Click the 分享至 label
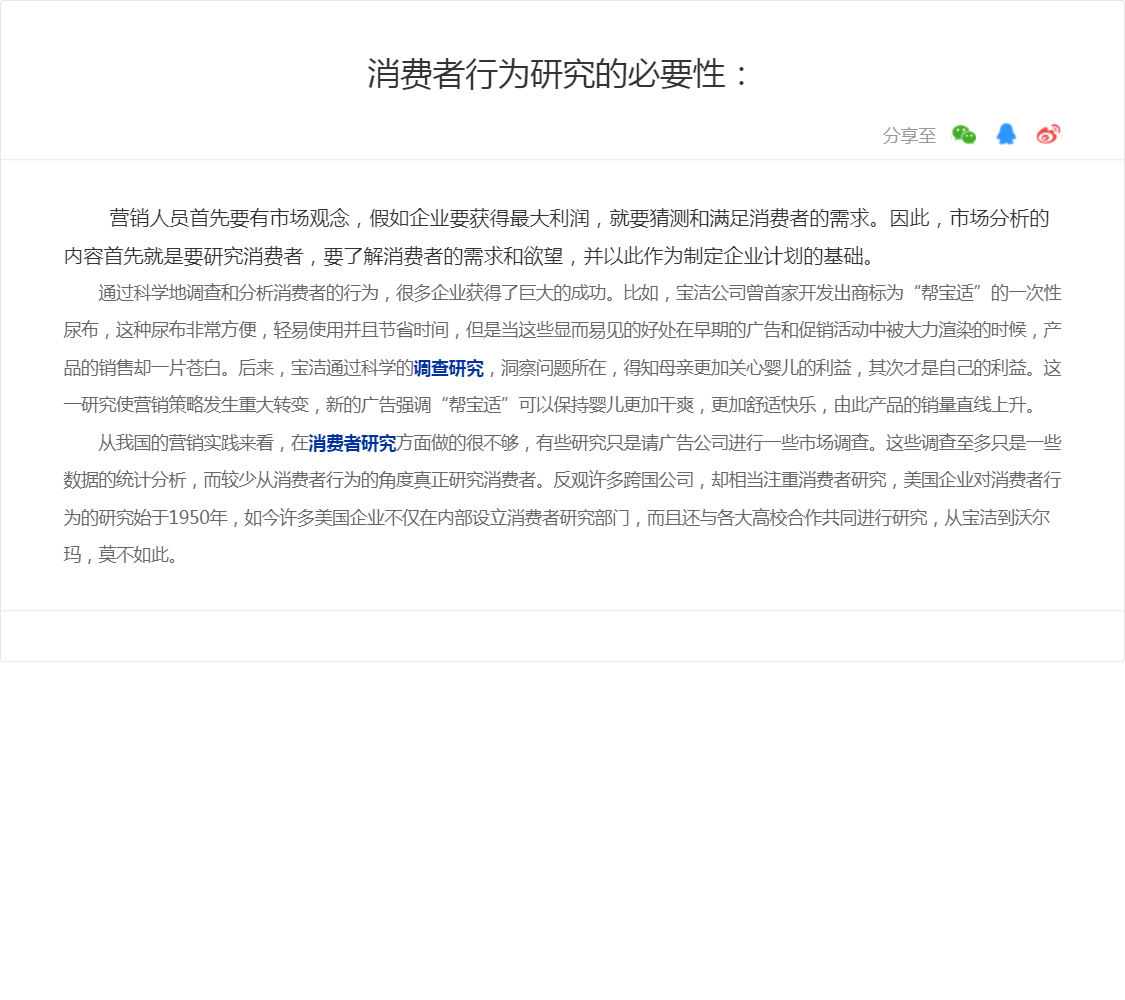The height and width of the screenshot is (1000, 1125). (909, 136)
